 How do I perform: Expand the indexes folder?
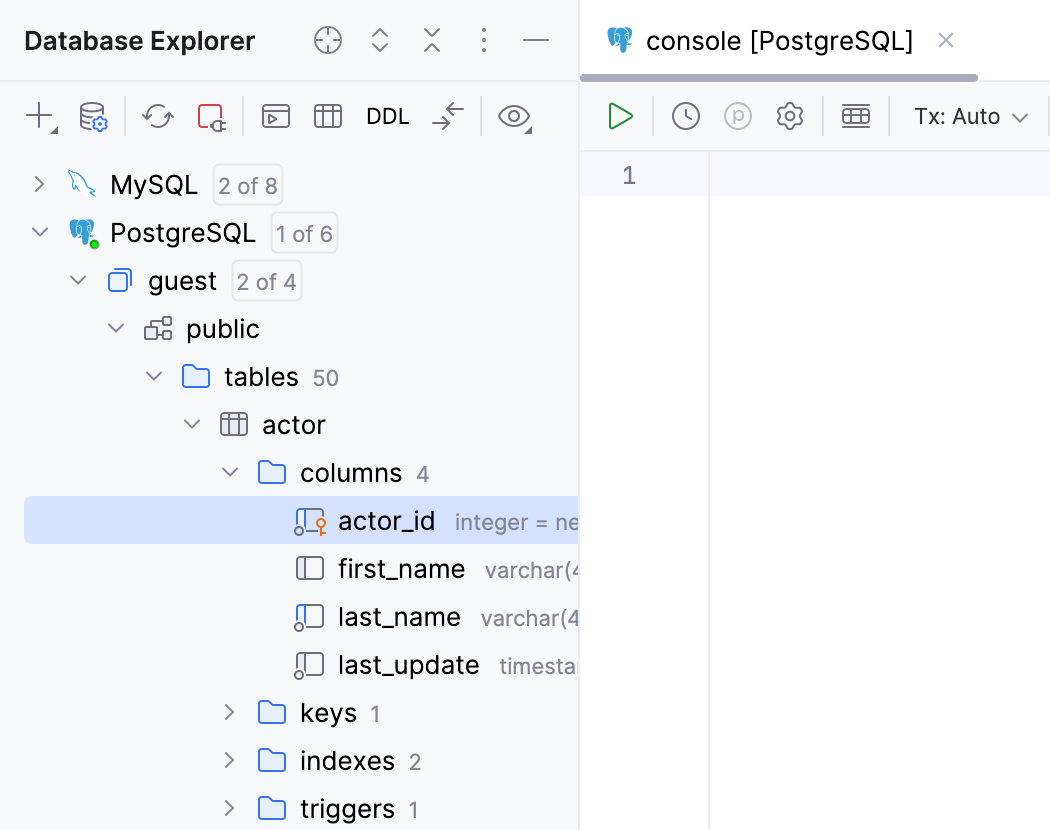coord(229,761)
